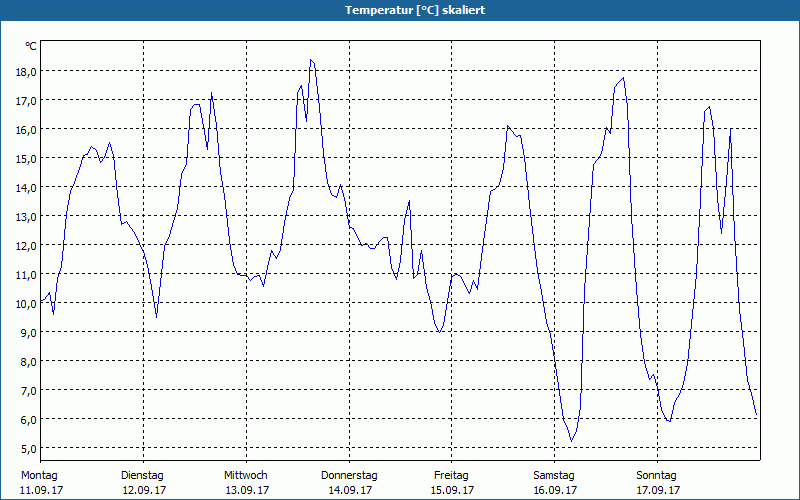Click the 12.09.17 date label
Image resolution: width=800 pixels, height=500 pixels.
[144, 490]
